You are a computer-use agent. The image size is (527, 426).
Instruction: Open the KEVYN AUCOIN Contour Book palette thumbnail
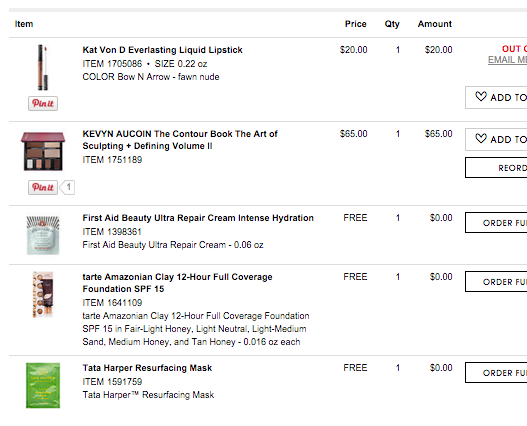tap(43, 151)
